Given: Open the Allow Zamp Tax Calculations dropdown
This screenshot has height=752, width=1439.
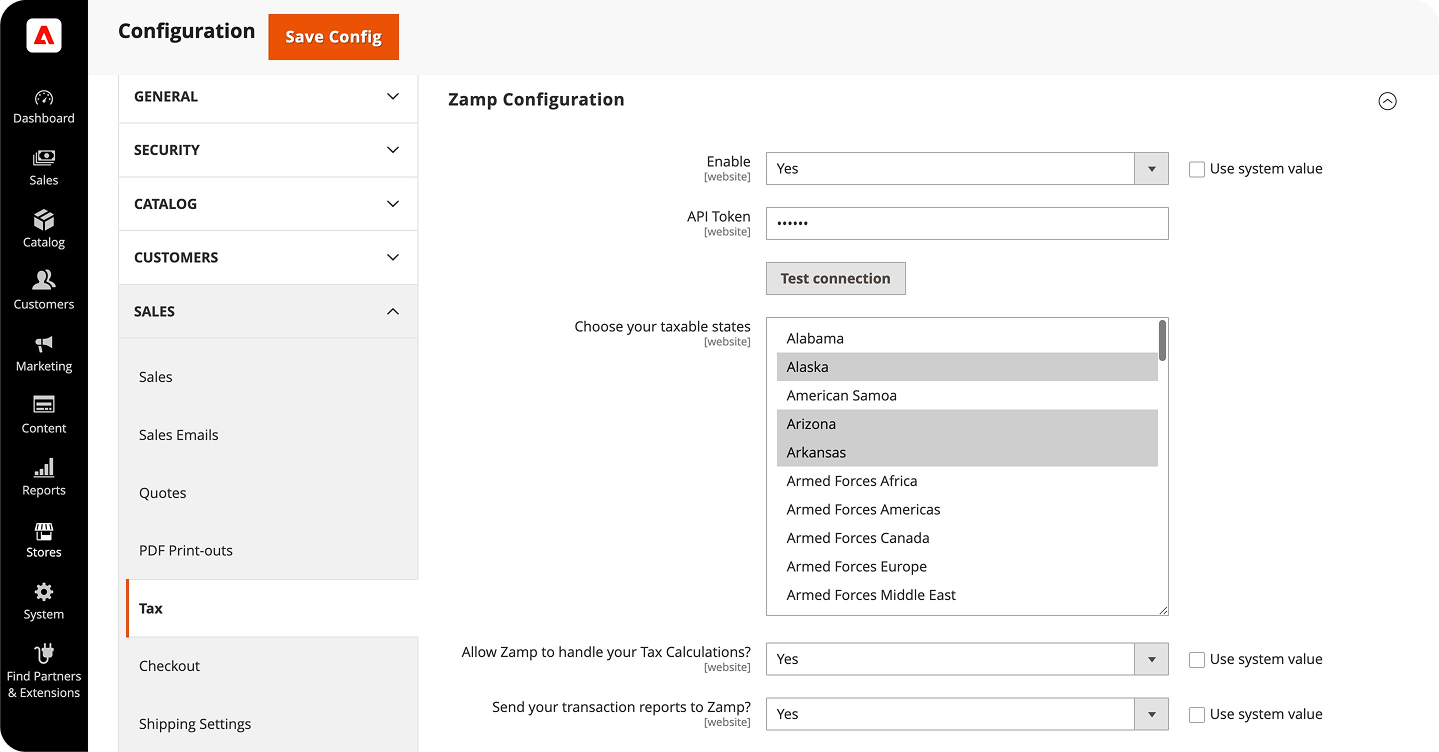Looking at the screenshot, I should tap(967, 659).
